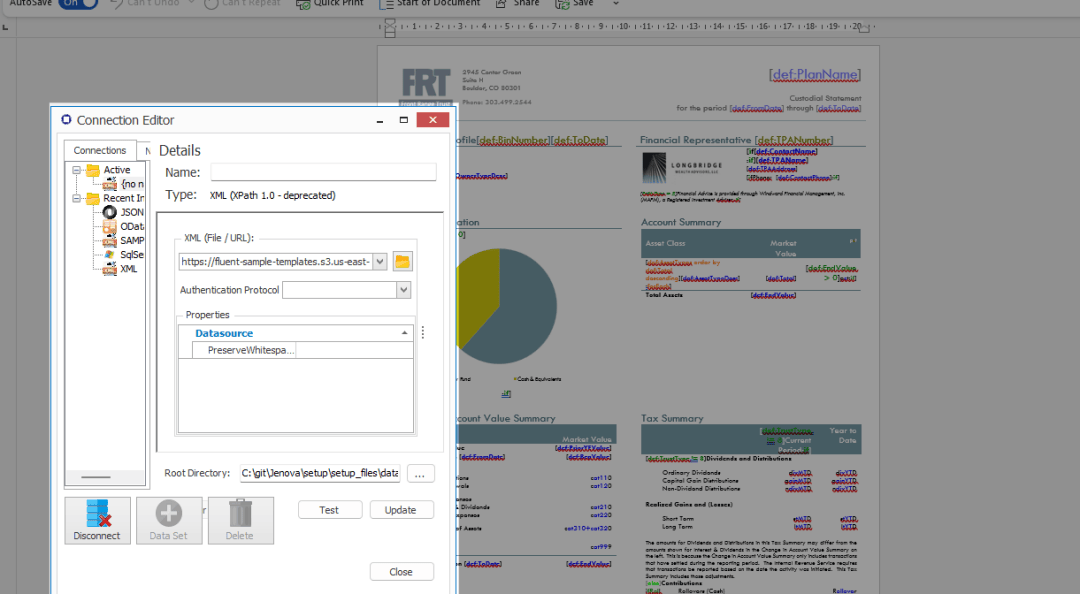This screenshot has width=1080, height=594.
Task: Collapse the Active tree node
Action: [76, 170]
